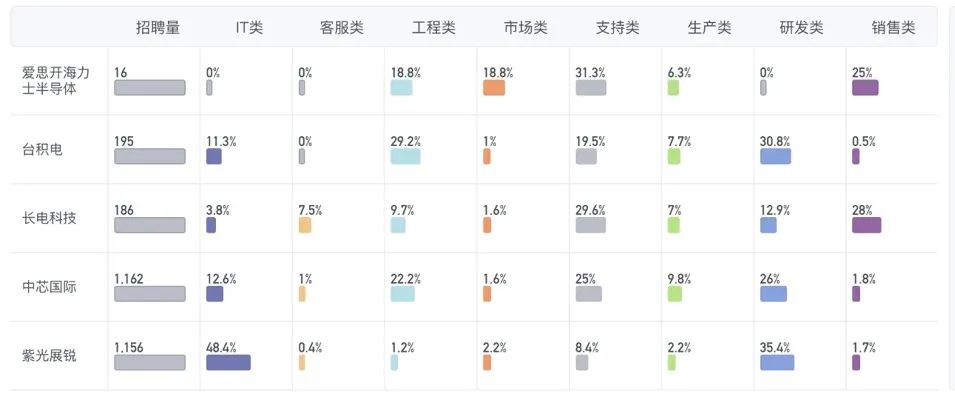Click the 长电科技 company name
The width and height of the screenshot is (955, 394).
click(49, 218)
